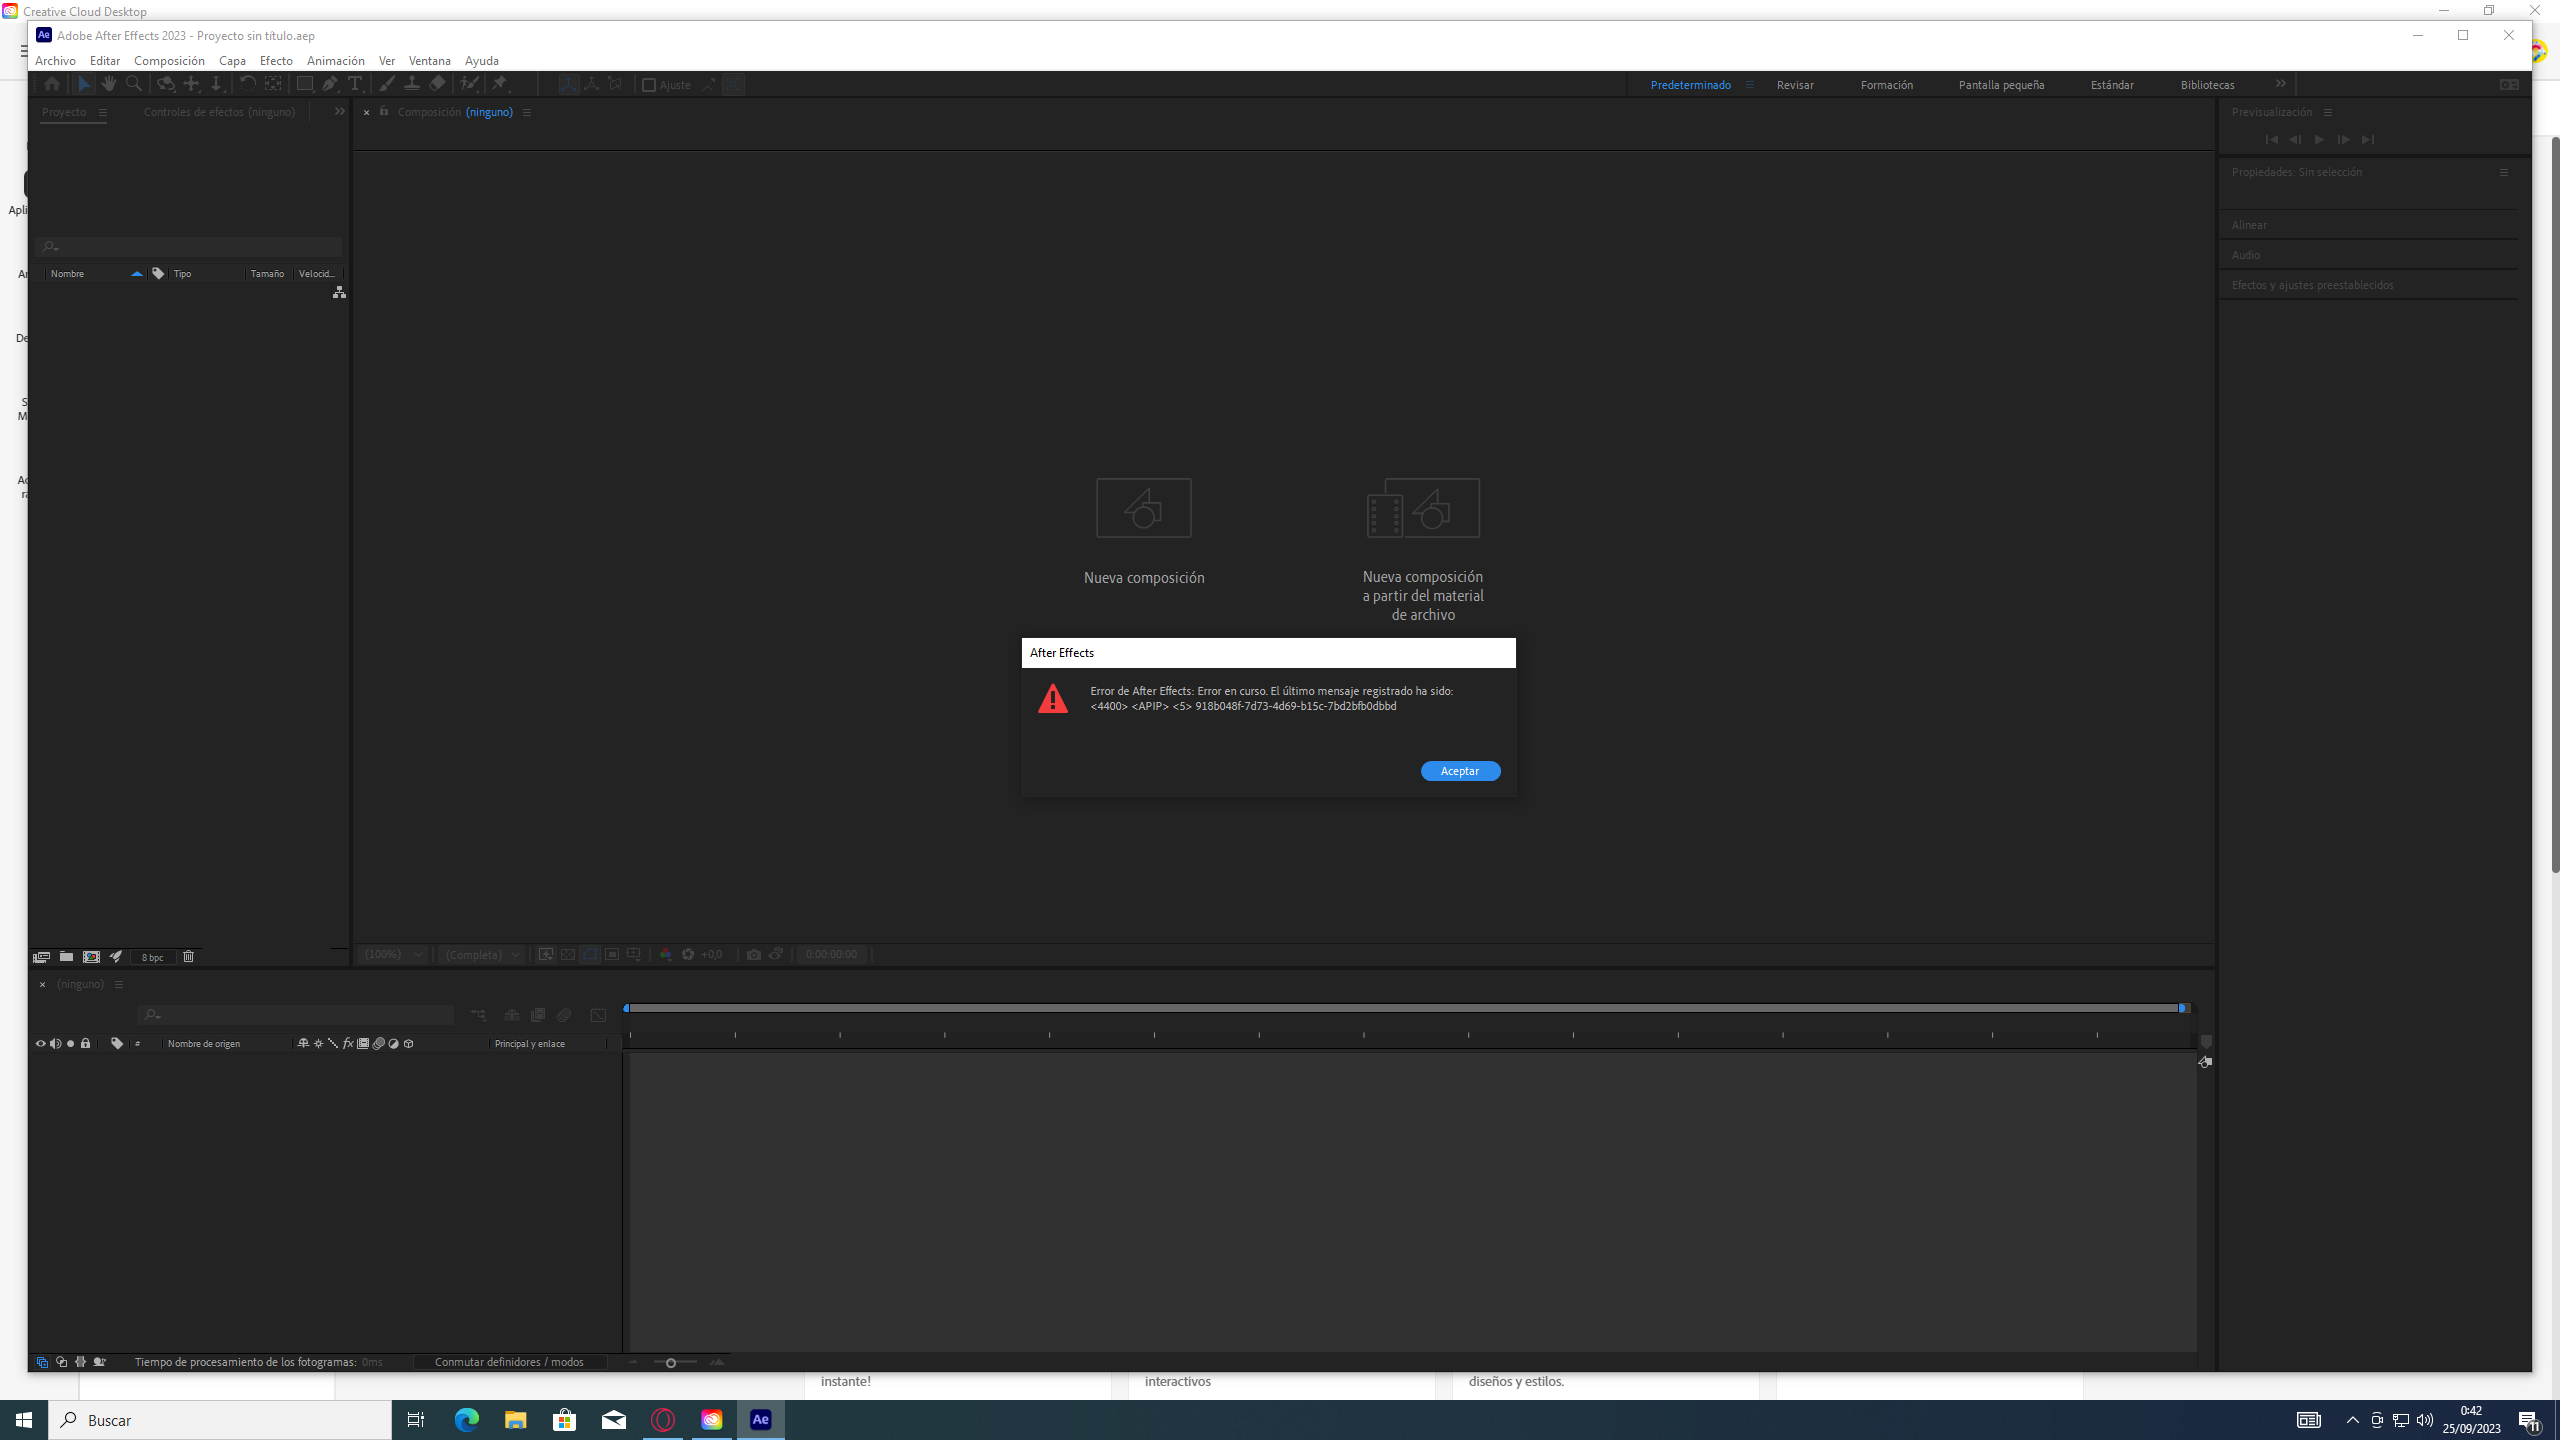The height and width of the screenshot is (1440, 2560).
Task: Click the exposure value +0,0
Action: pos(711,955)
